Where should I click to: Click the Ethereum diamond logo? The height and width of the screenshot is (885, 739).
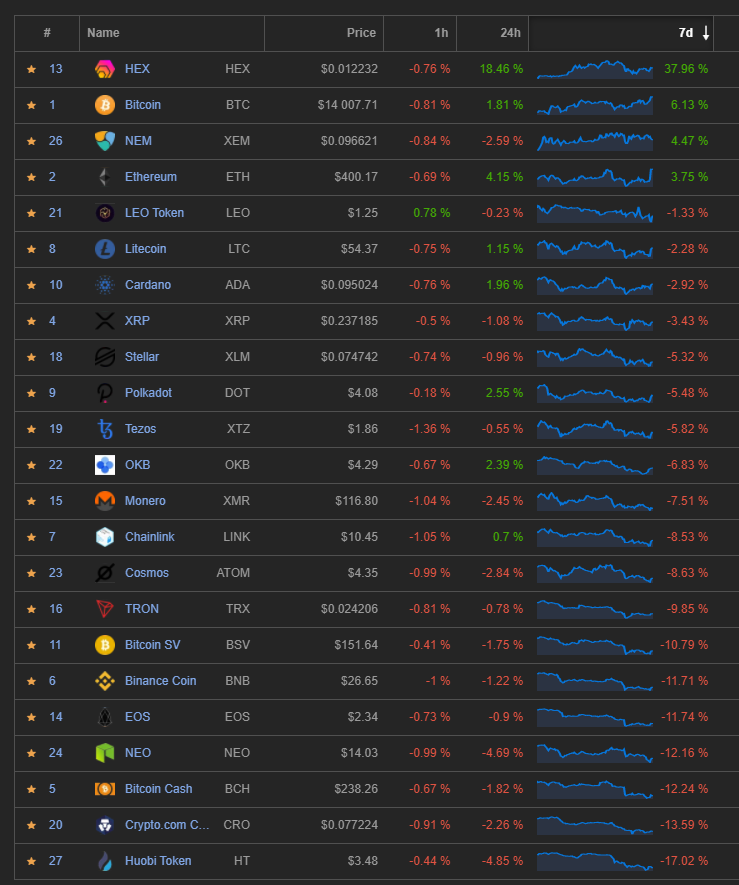tap(105, 177)
